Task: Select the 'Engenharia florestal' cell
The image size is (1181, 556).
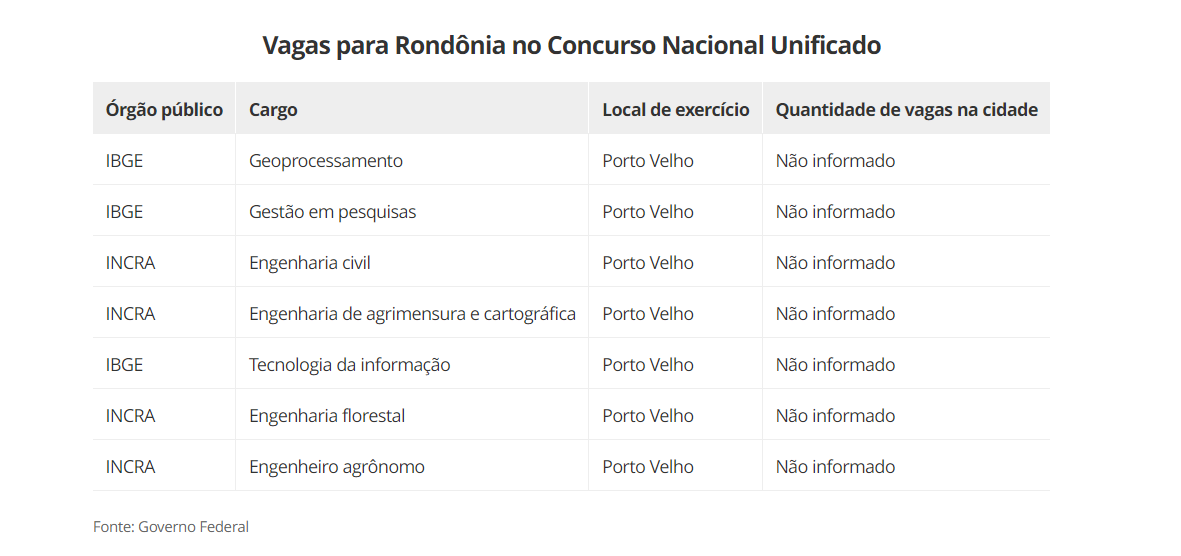Action: click(327, 416)
